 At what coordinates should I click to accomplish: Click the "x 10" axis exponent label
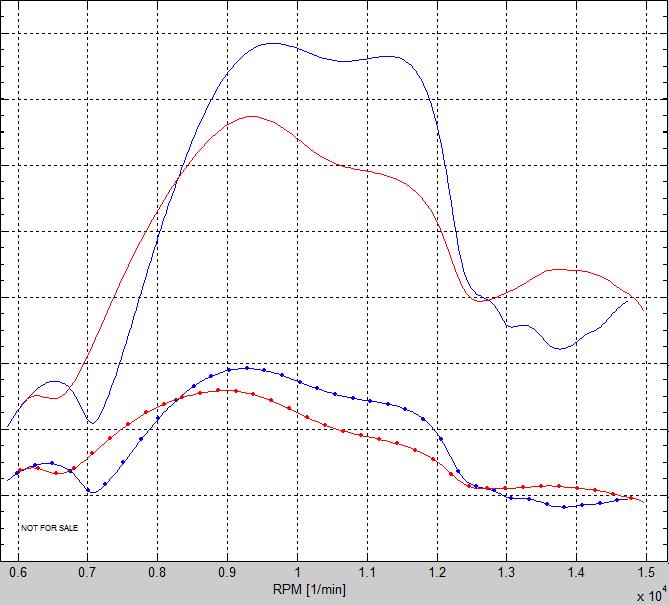646,595
